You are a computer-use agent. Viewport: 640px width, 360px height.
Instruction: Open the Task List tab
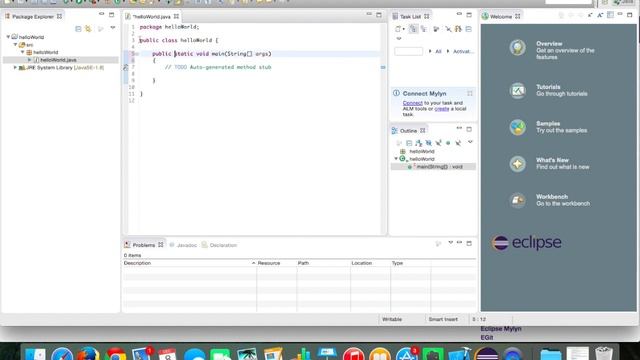click(x=410, y=17)
